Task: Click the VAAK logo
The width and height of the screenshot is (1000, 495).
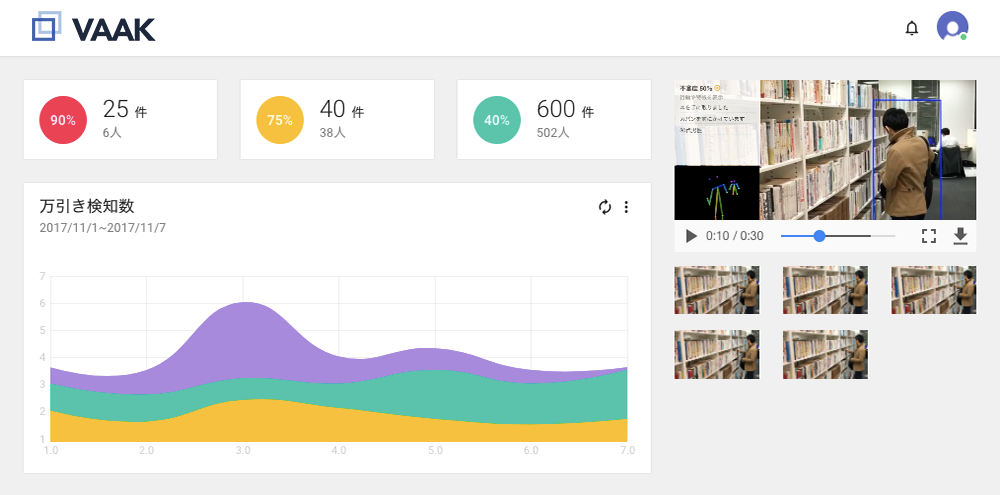Action: (x=93, y=28)
